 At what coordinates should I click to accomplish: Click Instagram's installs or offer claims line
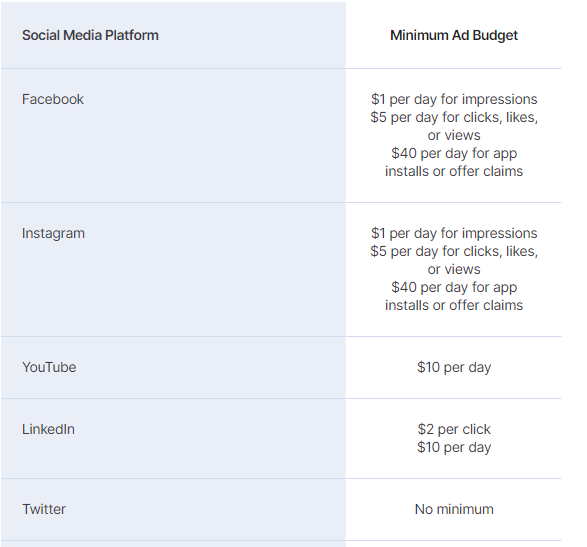454,305
